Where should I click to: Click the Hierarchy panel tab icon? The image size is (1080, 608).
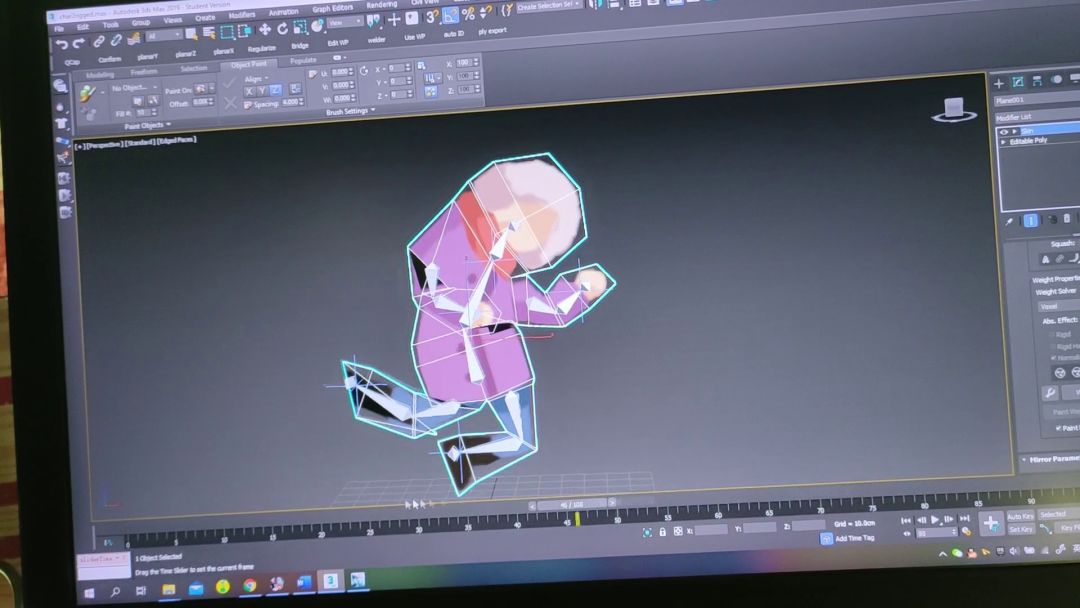click(1037, 81)
